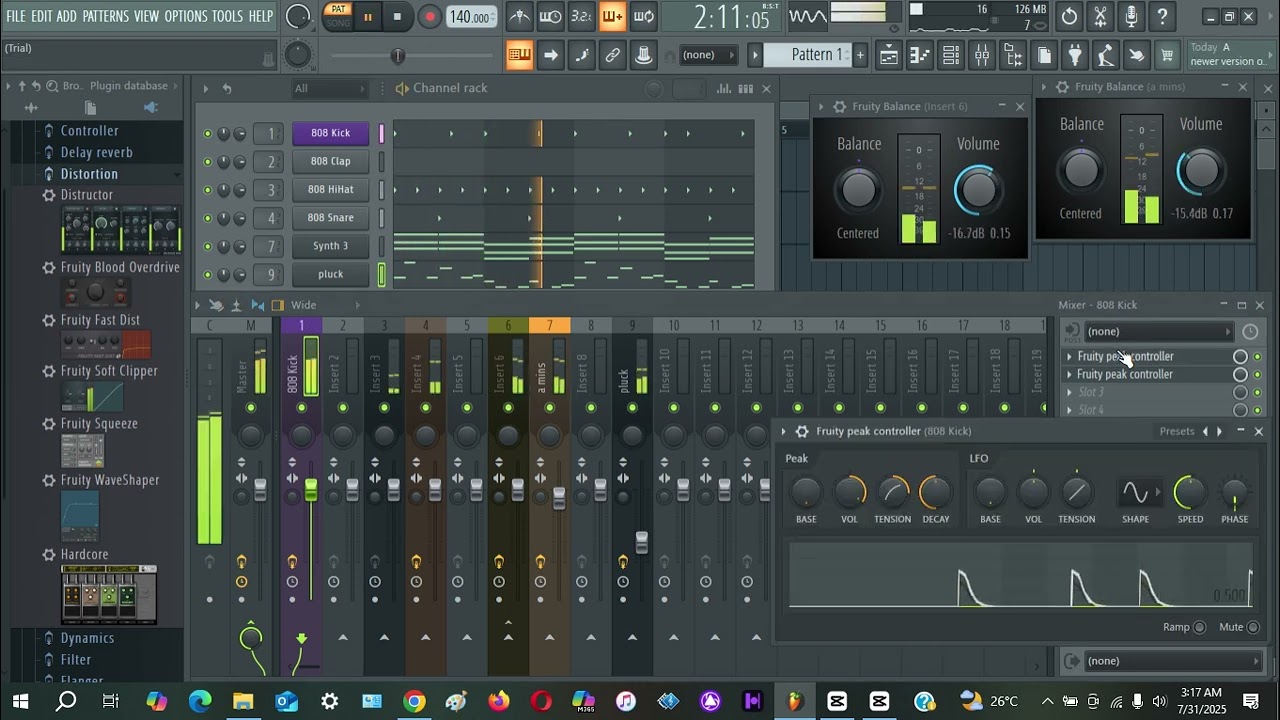Select the Fruity Soft Clipper plugin thumbnail
Image resolution: width=1280 pixels, height=720 pixels.
[x=92, y=397]
